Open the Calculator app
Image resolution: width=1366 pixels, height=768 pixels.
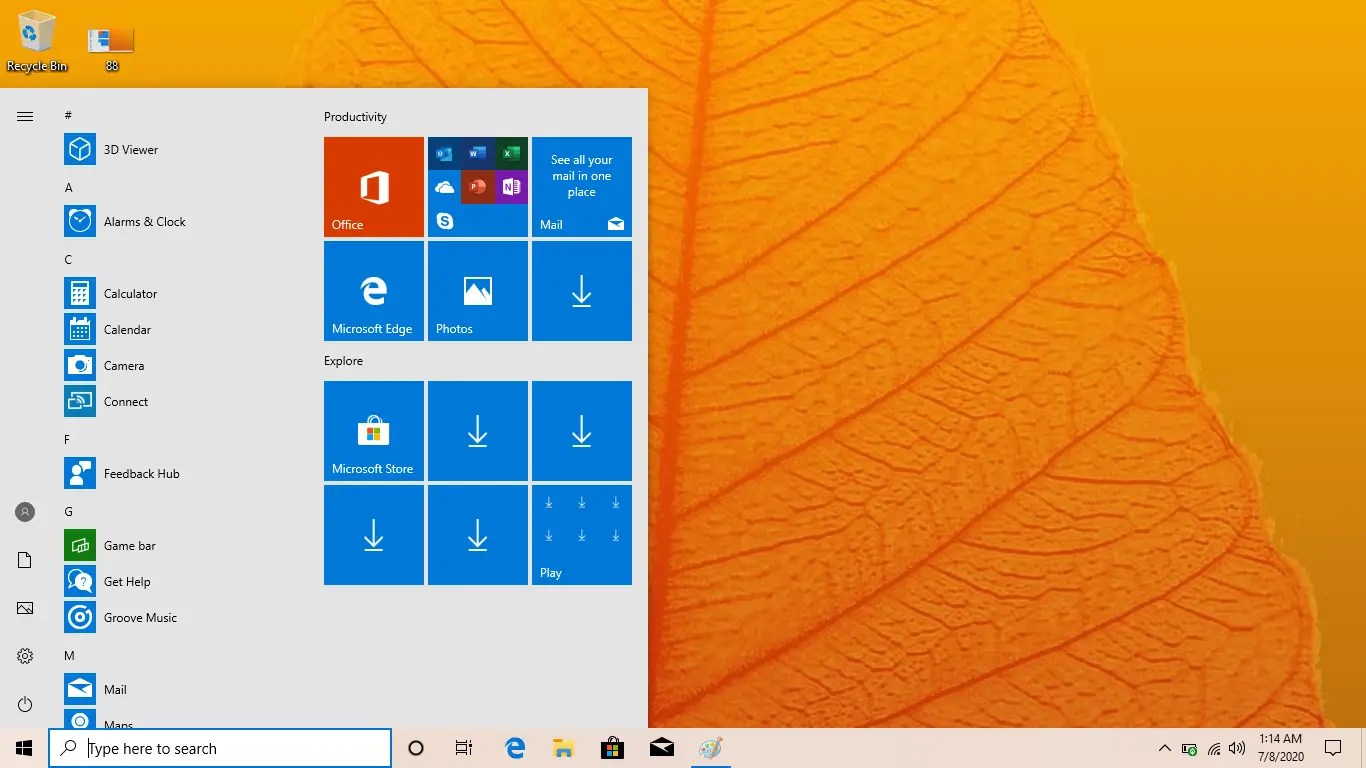(x=130, y=294)
